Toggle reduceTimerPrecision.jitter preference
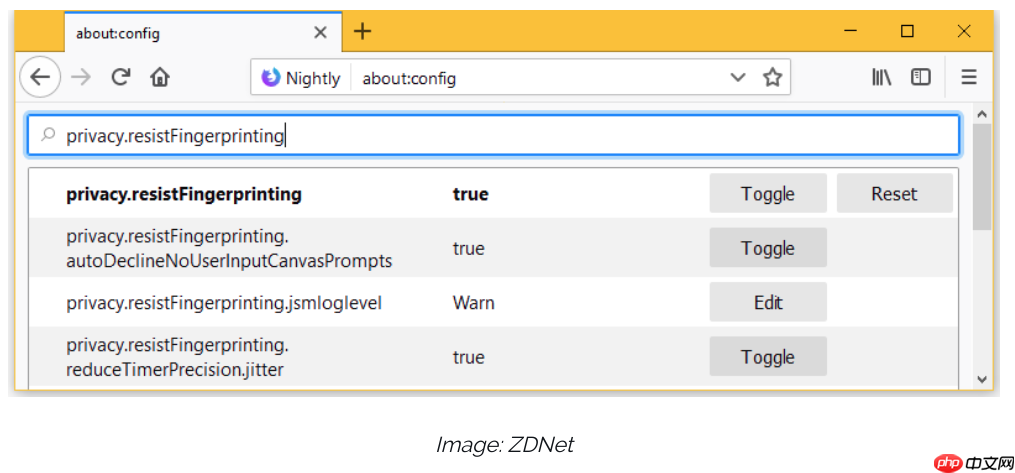 767,357
